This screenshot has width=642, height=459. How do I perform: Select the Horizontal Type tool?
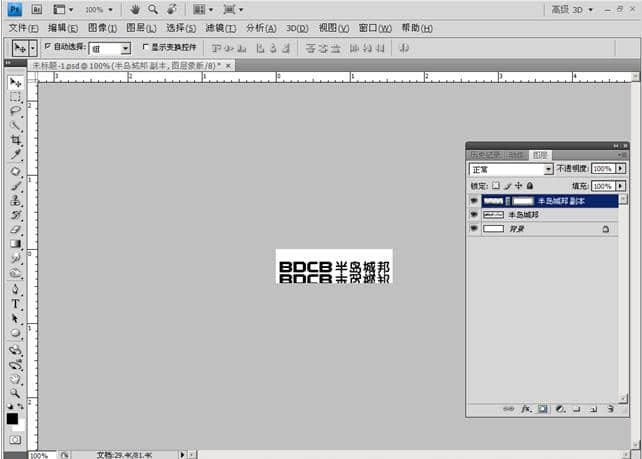[16, 303]
